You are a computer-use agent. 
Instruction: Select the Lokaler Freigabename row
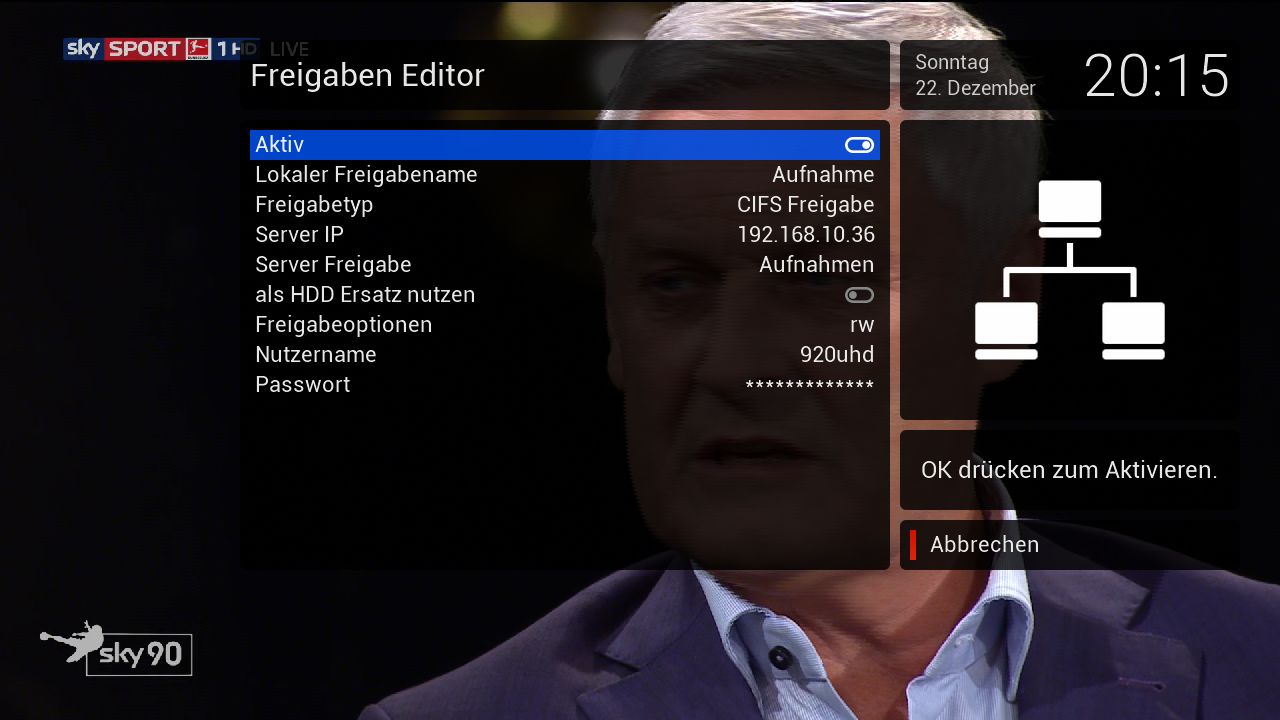(564, 175)
